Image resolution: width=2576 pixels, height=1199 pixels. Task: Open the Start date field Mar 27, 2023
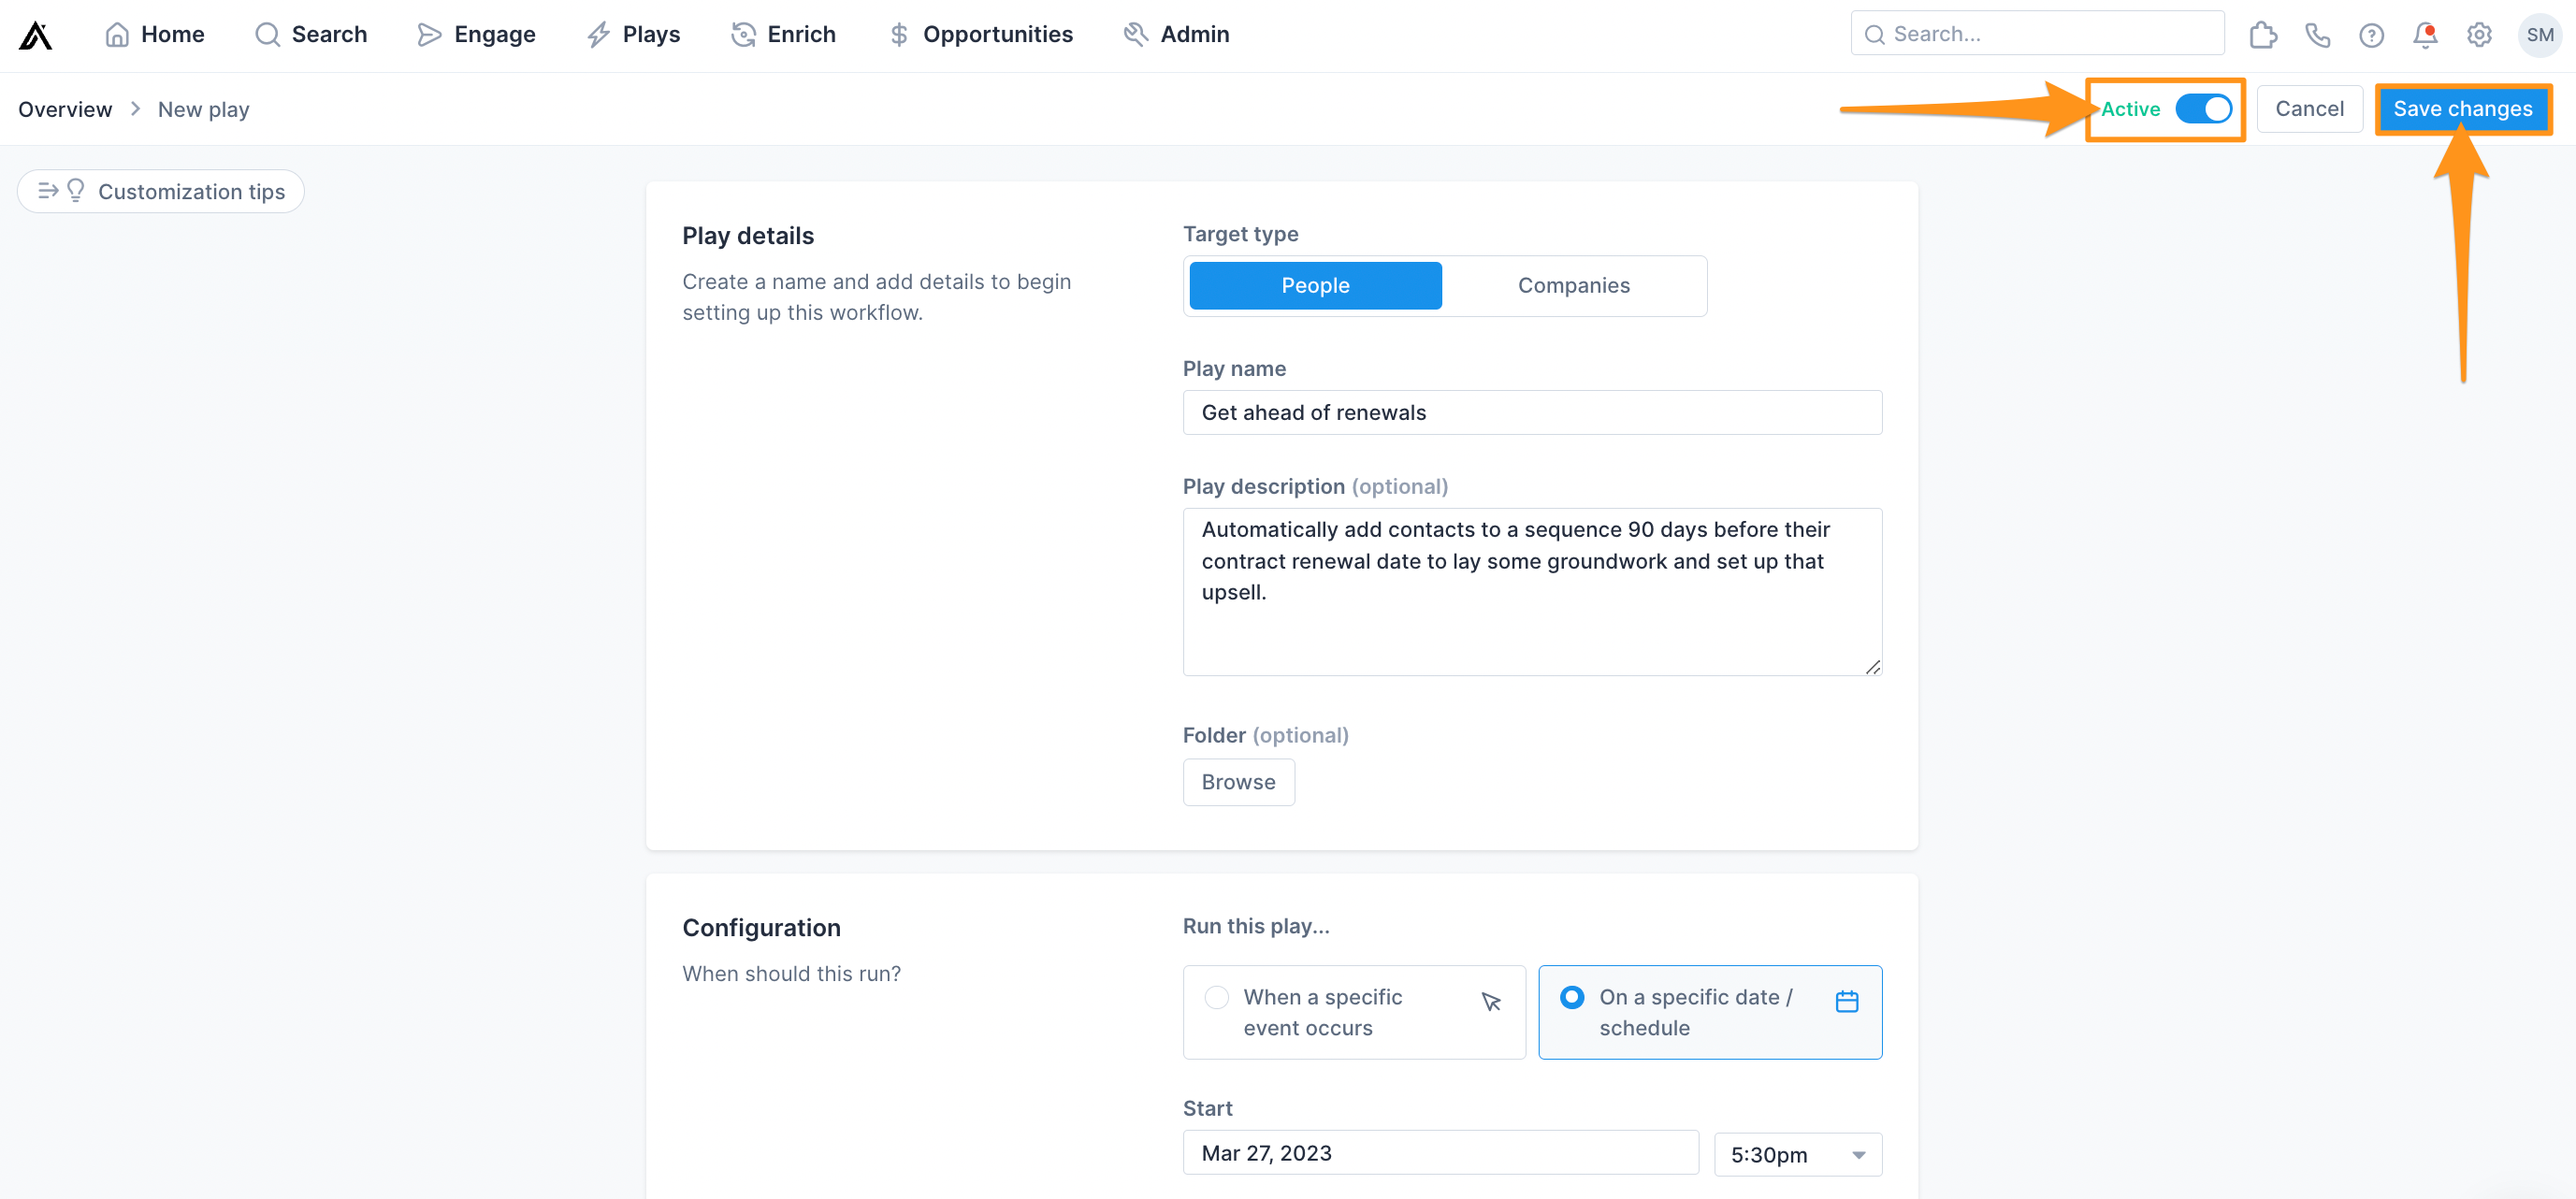pyautogui.click(x=1440, y=1153)
